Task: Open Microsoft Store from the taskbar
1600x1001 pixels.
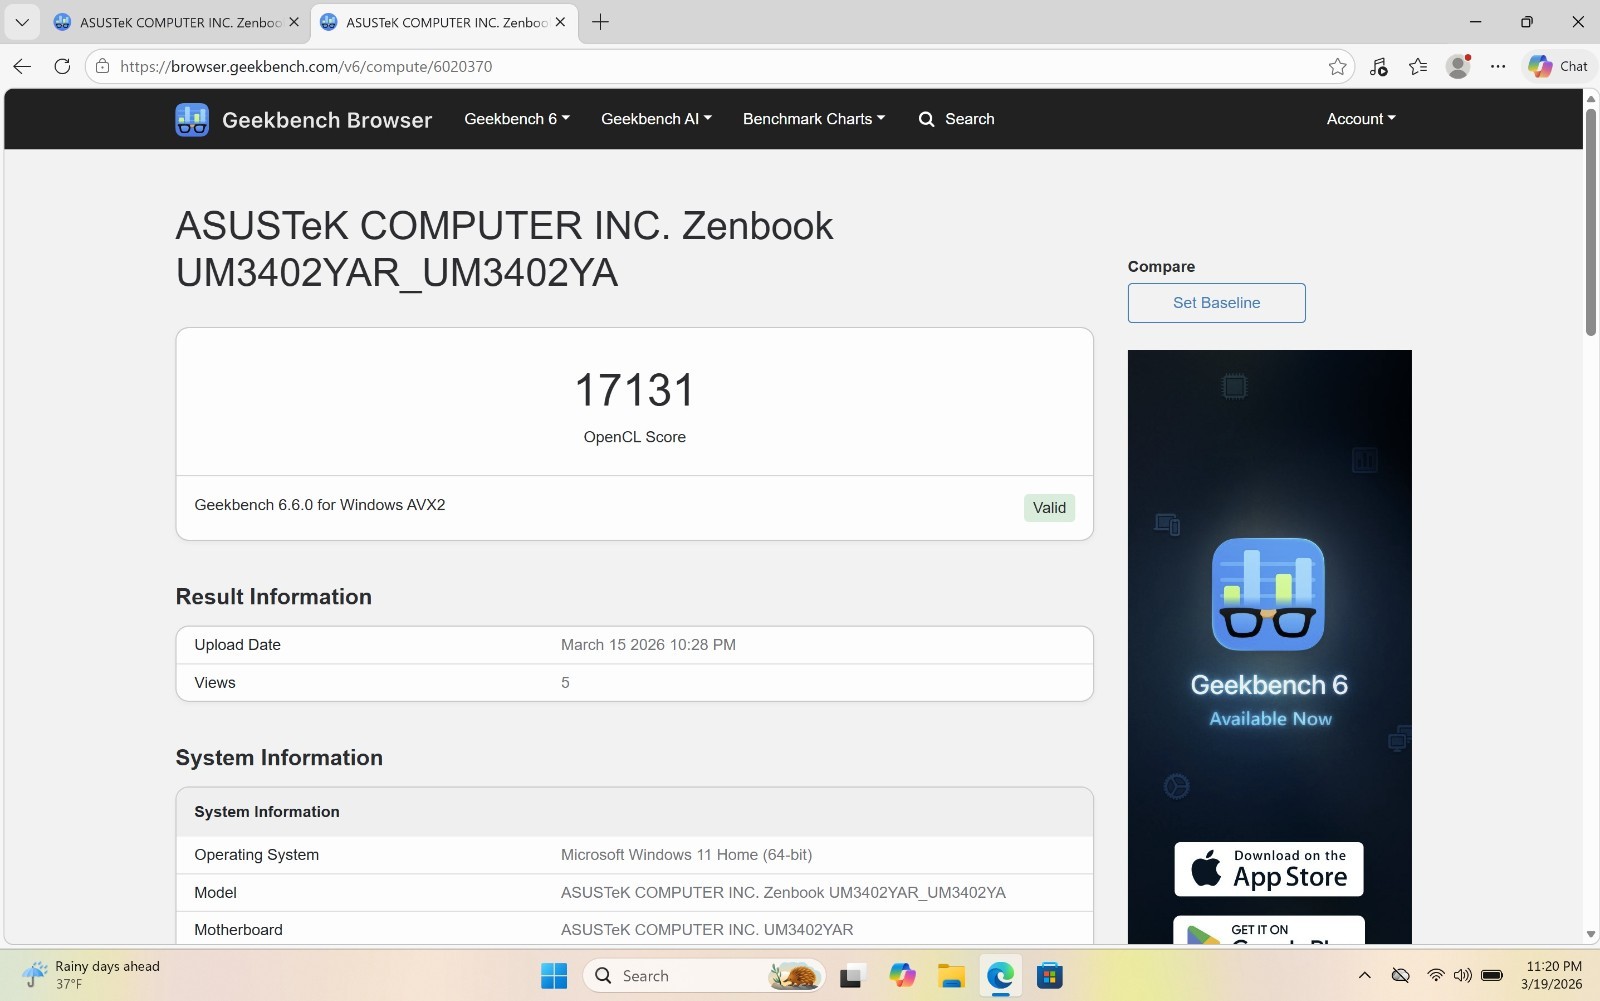Action: click(x=1048, y=975)
